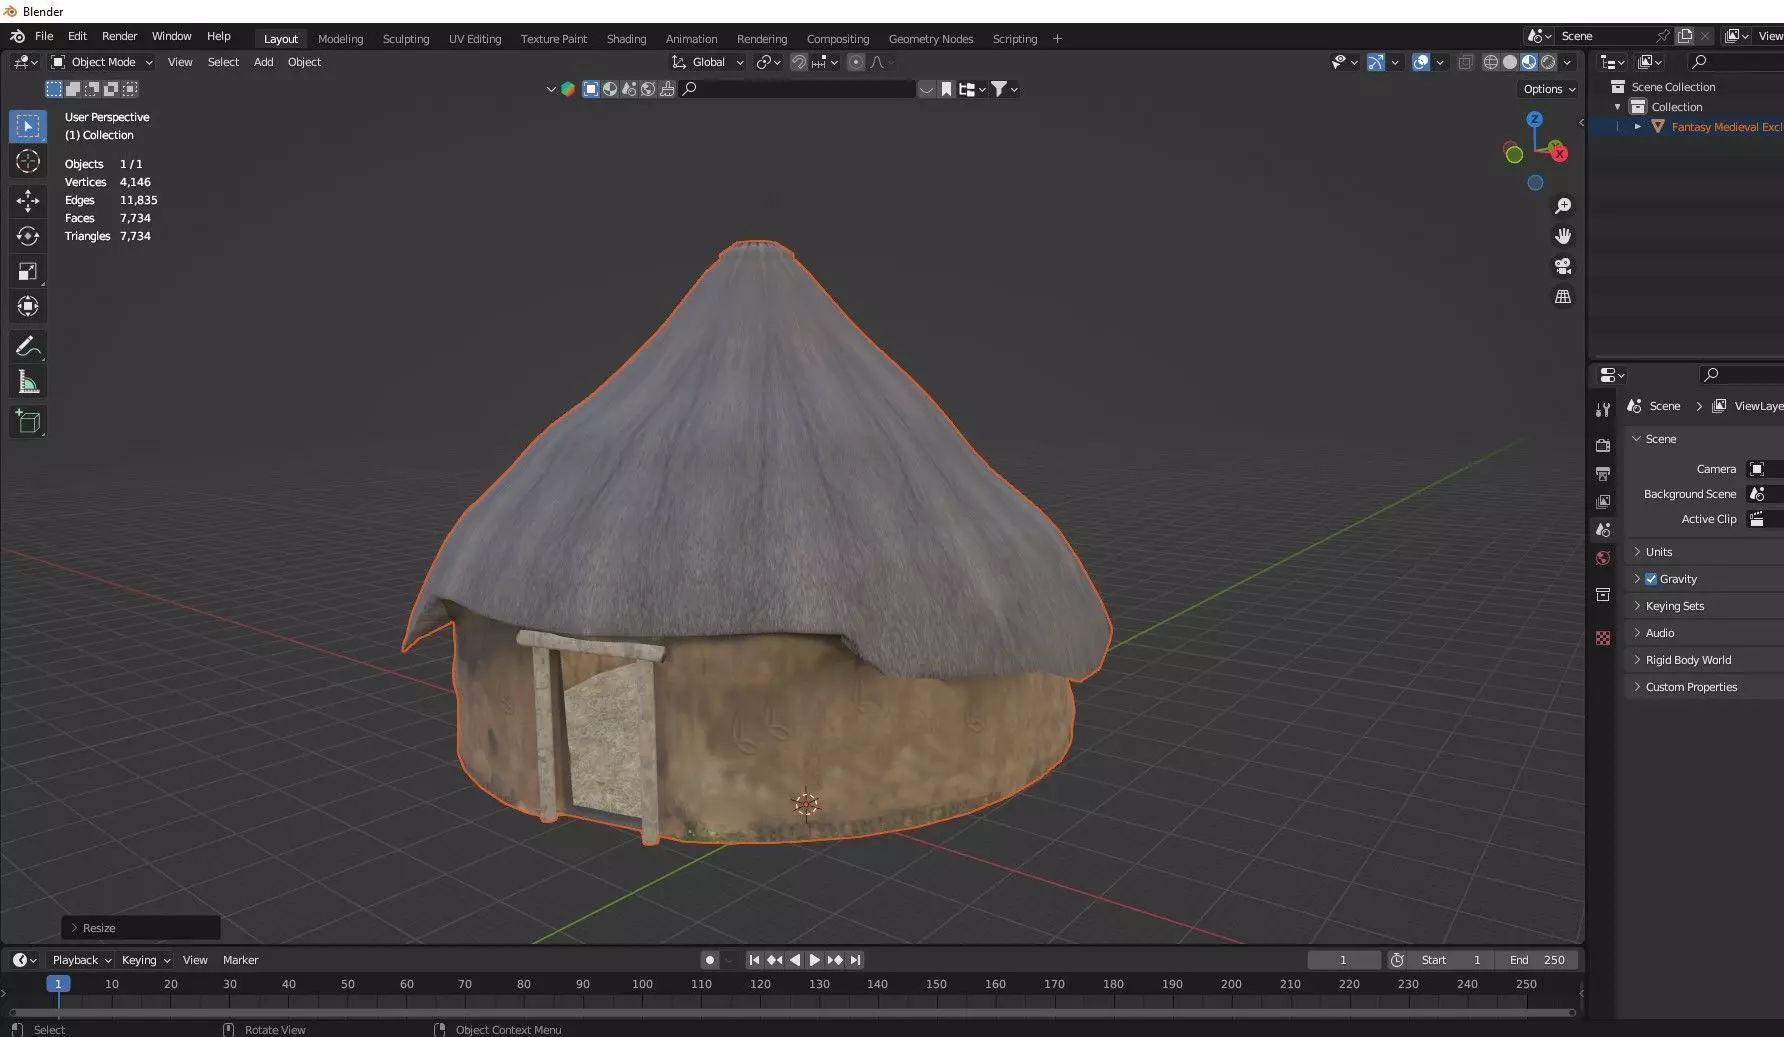Activate the 3D Cursor tool
Viewport: 1784px width, 1037px height.
click(x=28, y=161)
